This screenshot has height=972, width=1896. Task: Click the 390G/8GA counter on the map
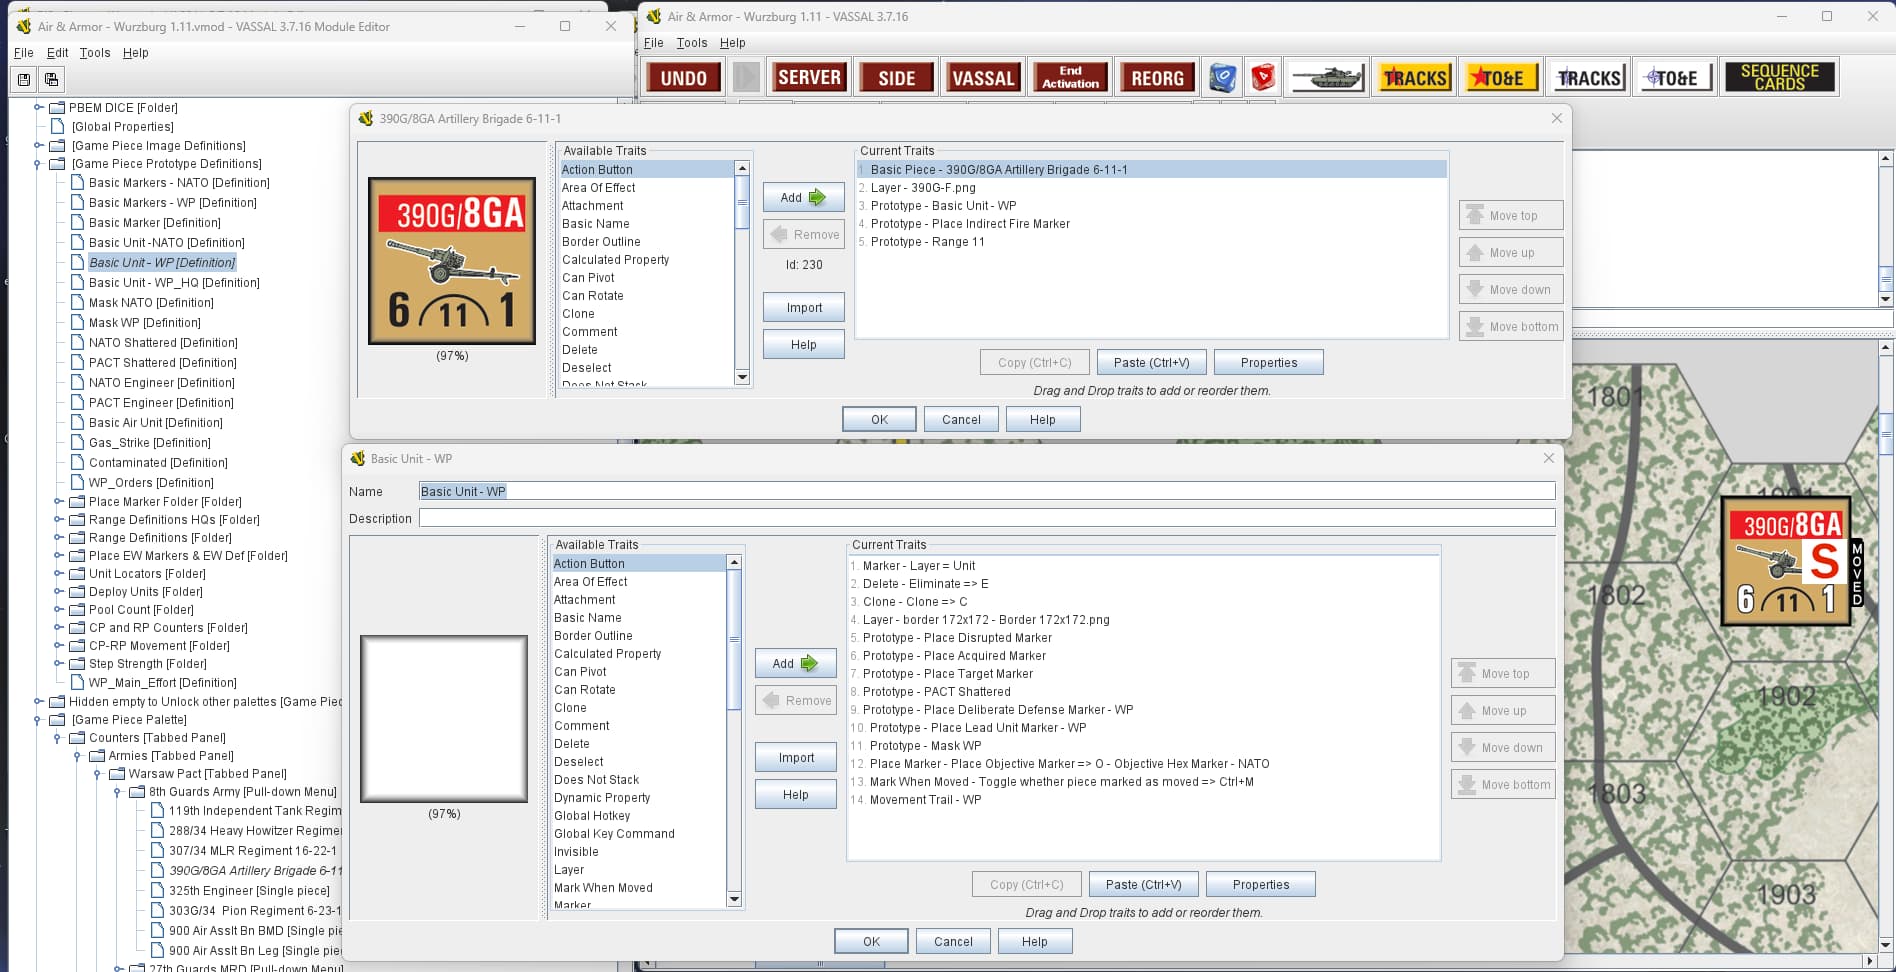tap(1785, 561)
